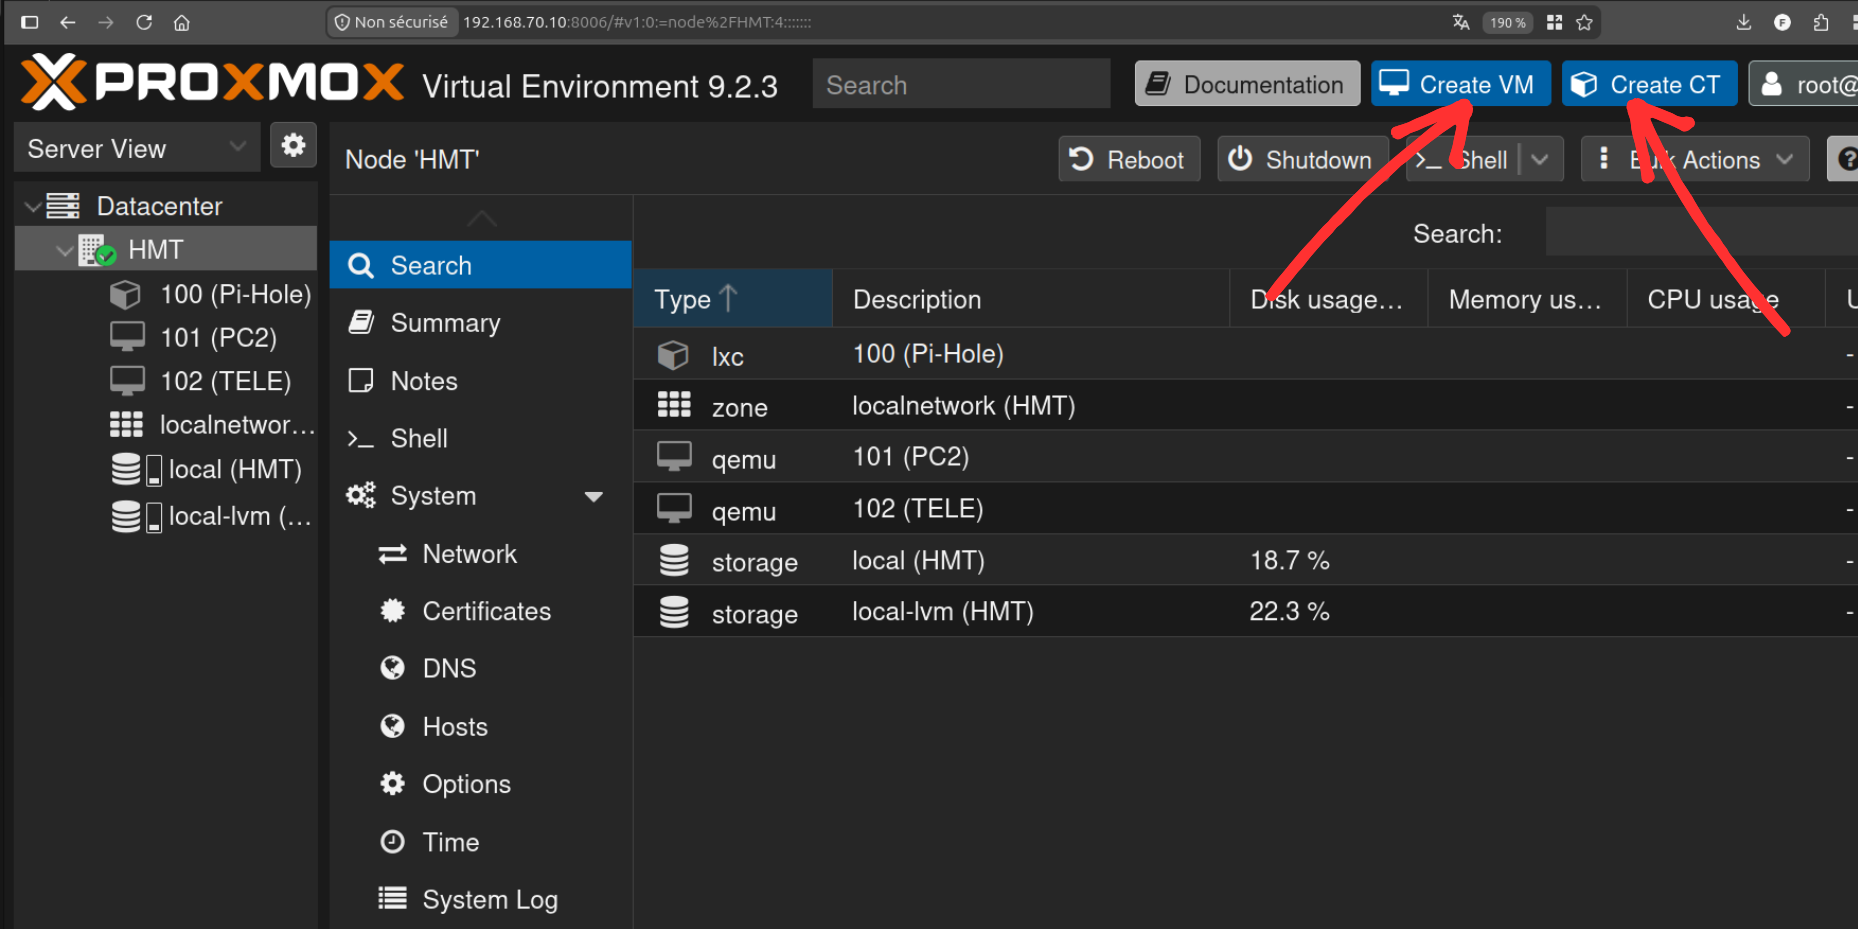1858x929 pixels.
Task: Open the root@ user menu button
Action: tap(1803, 84)
